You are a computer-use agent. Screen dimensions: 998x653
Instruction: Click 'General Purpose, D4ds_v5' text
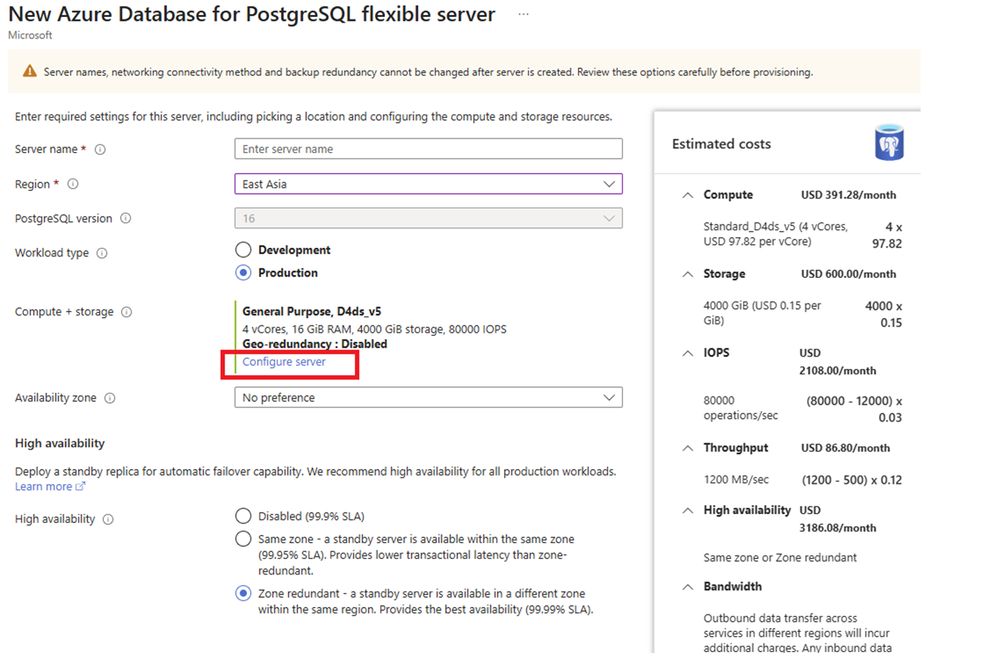coord(312,311)
